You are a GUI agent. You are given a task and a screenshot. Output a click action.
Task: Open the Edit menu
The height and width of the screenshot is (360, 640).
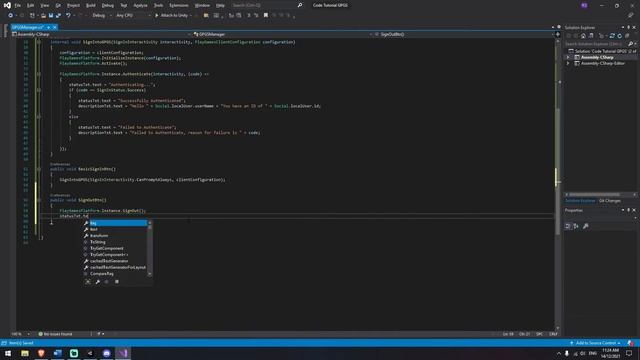coord(31,5)
